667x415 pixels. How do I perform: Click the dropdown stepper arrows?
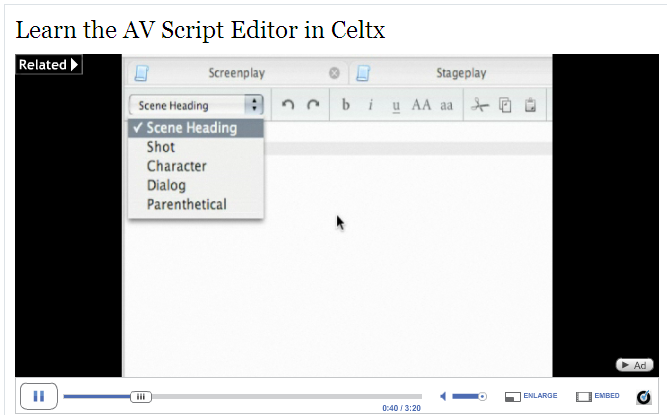coord(254,105)
